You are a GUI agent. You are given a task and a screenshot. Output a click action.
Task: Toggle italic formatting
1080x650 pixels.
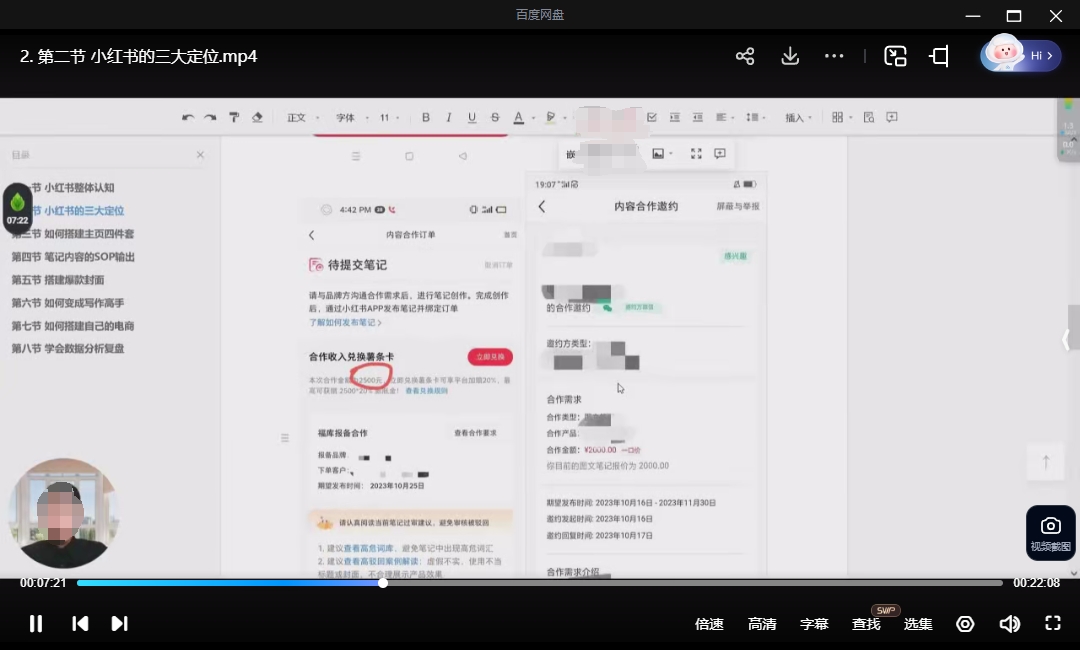448,118
